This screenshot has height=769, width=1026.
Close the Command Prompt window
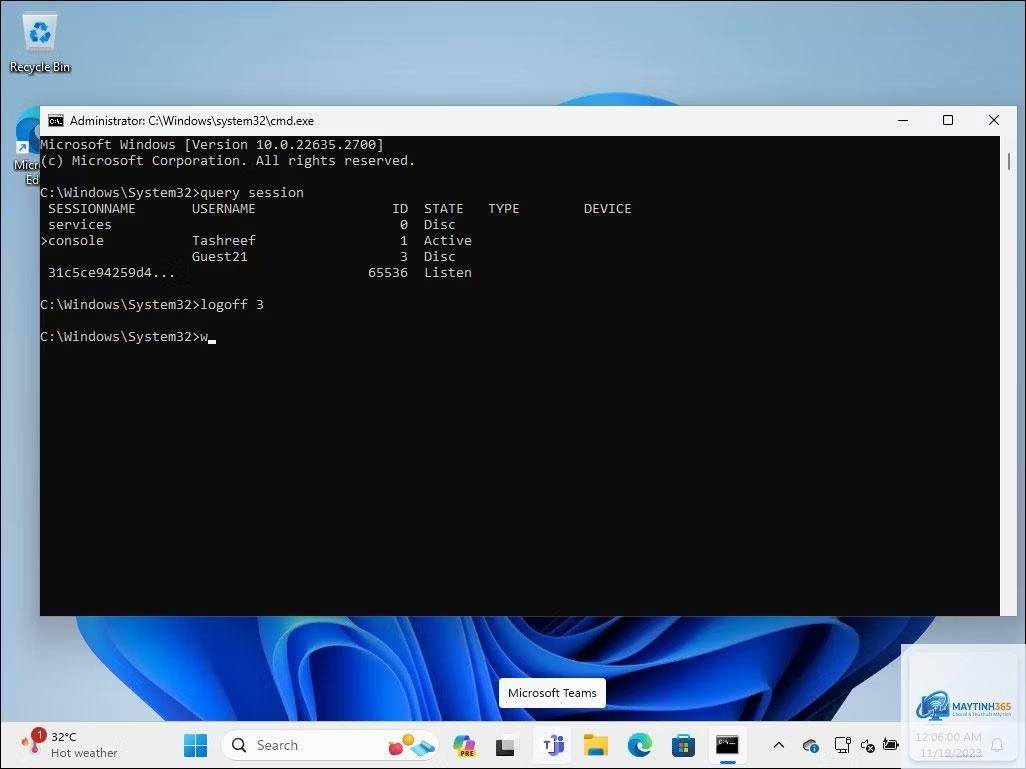[x=993, y=120]
